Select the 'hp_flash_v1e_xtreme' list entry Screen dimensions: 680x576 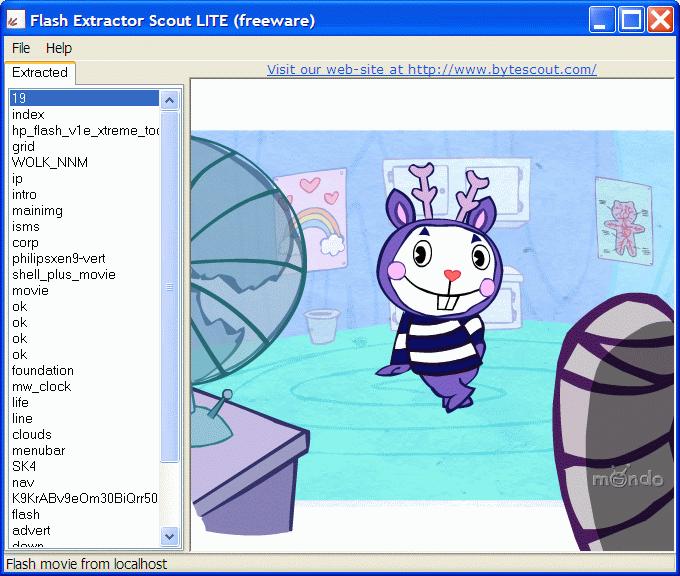pyautogui.click(x=84, y=131)
